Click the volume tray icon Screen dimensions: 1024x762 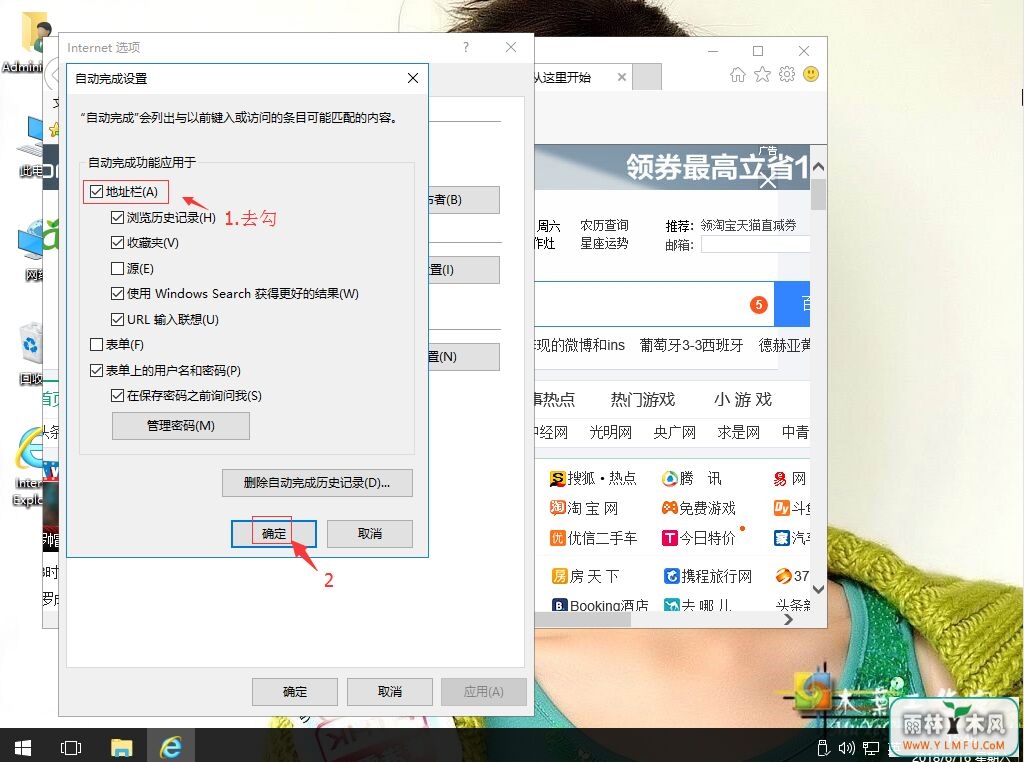pyautogui.click(x=847, y=748)
